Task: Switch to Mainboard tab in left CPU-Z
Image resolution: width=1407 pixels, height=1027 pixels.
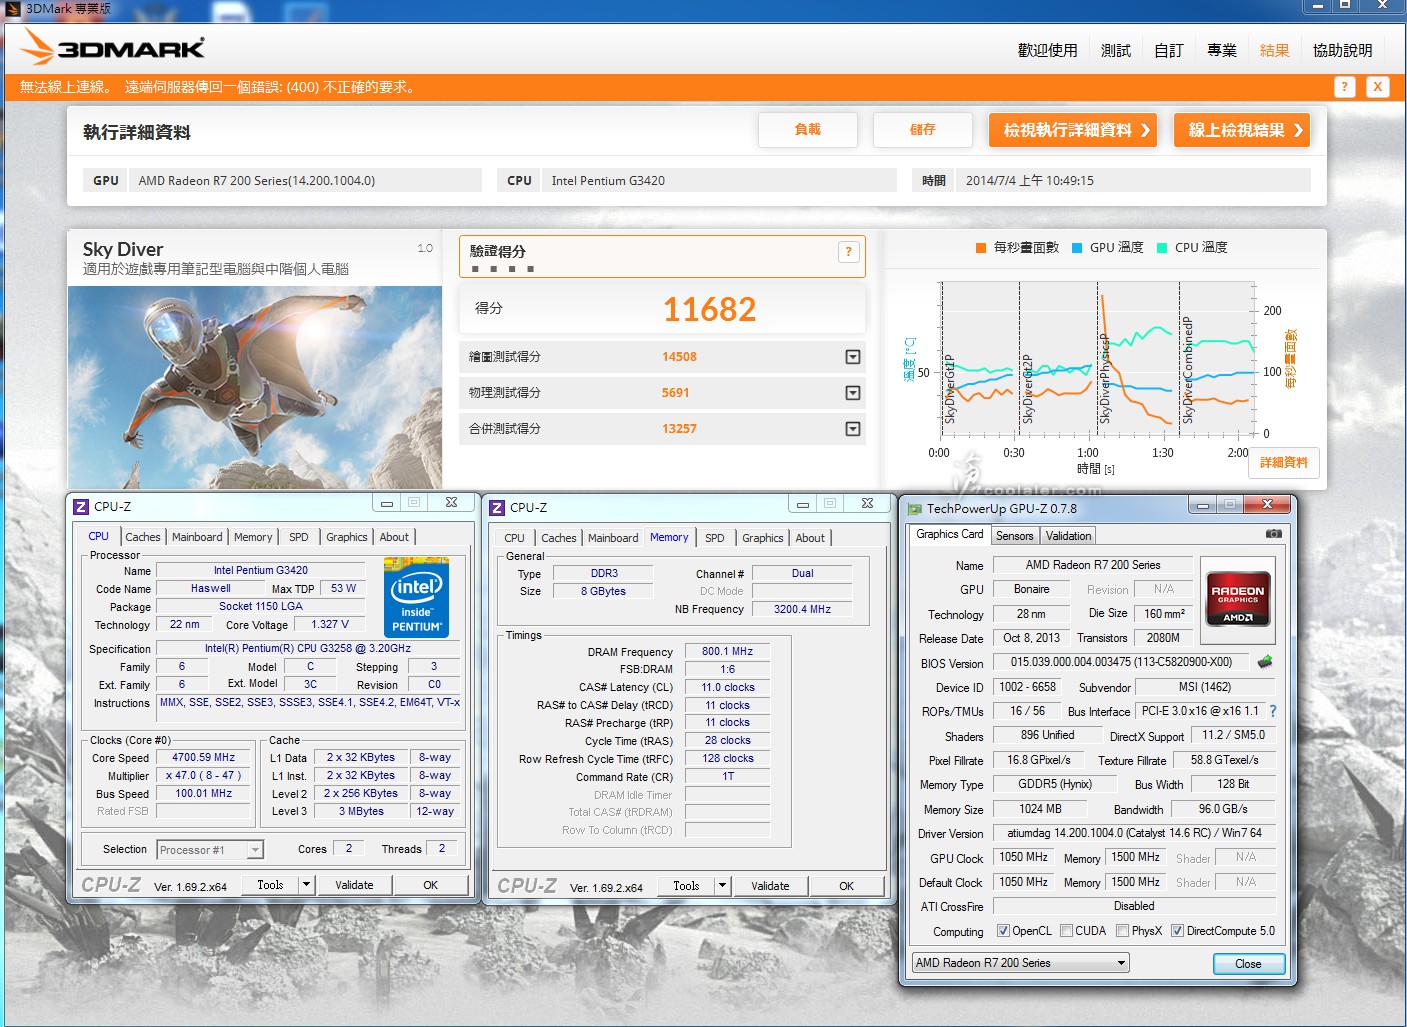Action: [197, 537]
